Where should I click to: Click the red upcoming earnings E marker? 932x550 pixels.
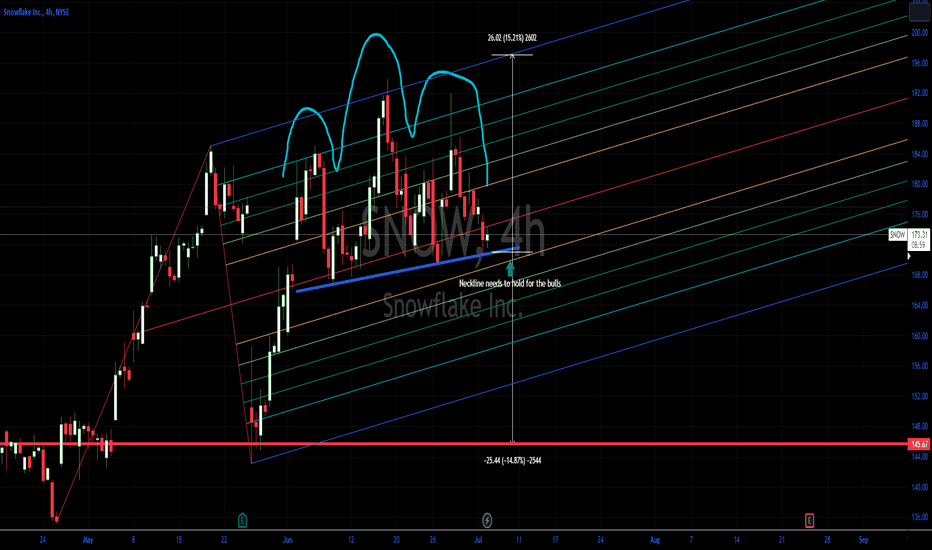[809, 521]
